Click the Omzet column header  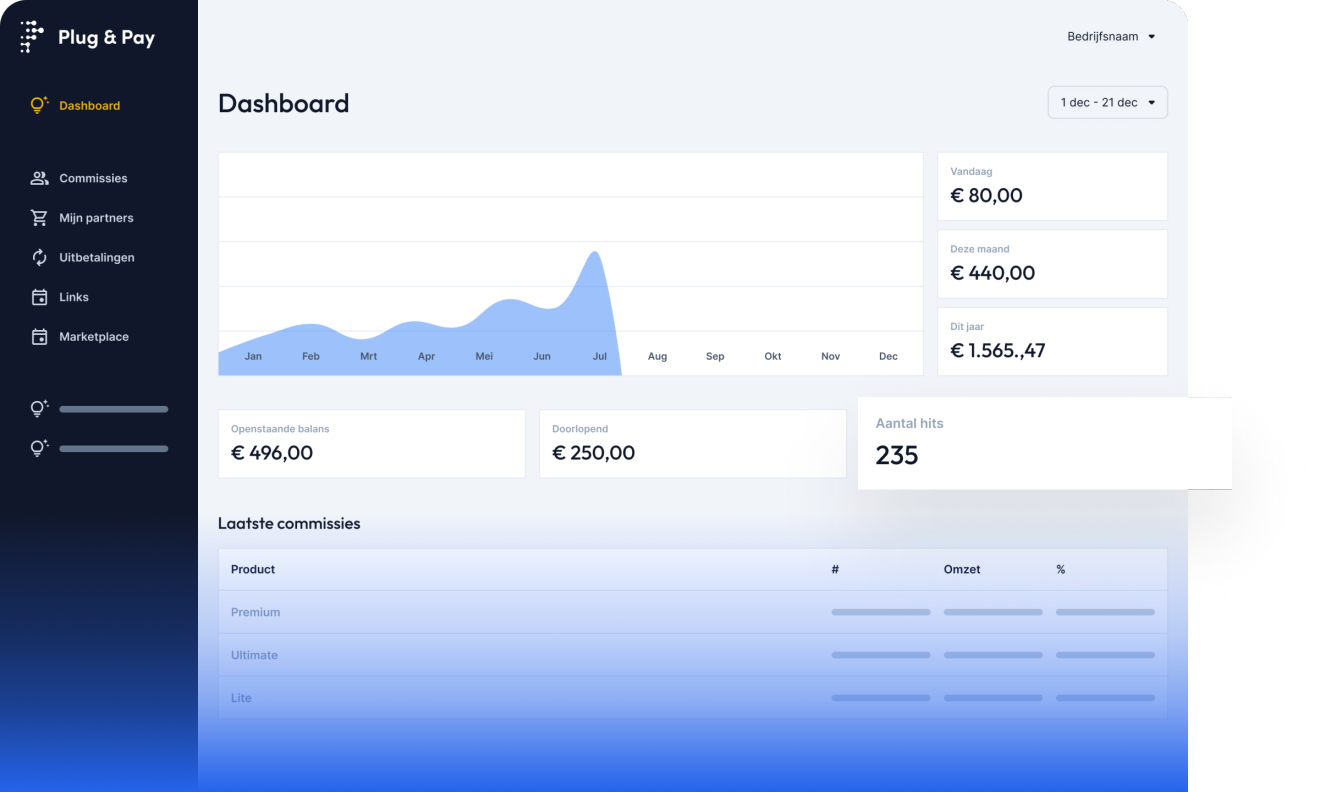click(x=962, y=569)
